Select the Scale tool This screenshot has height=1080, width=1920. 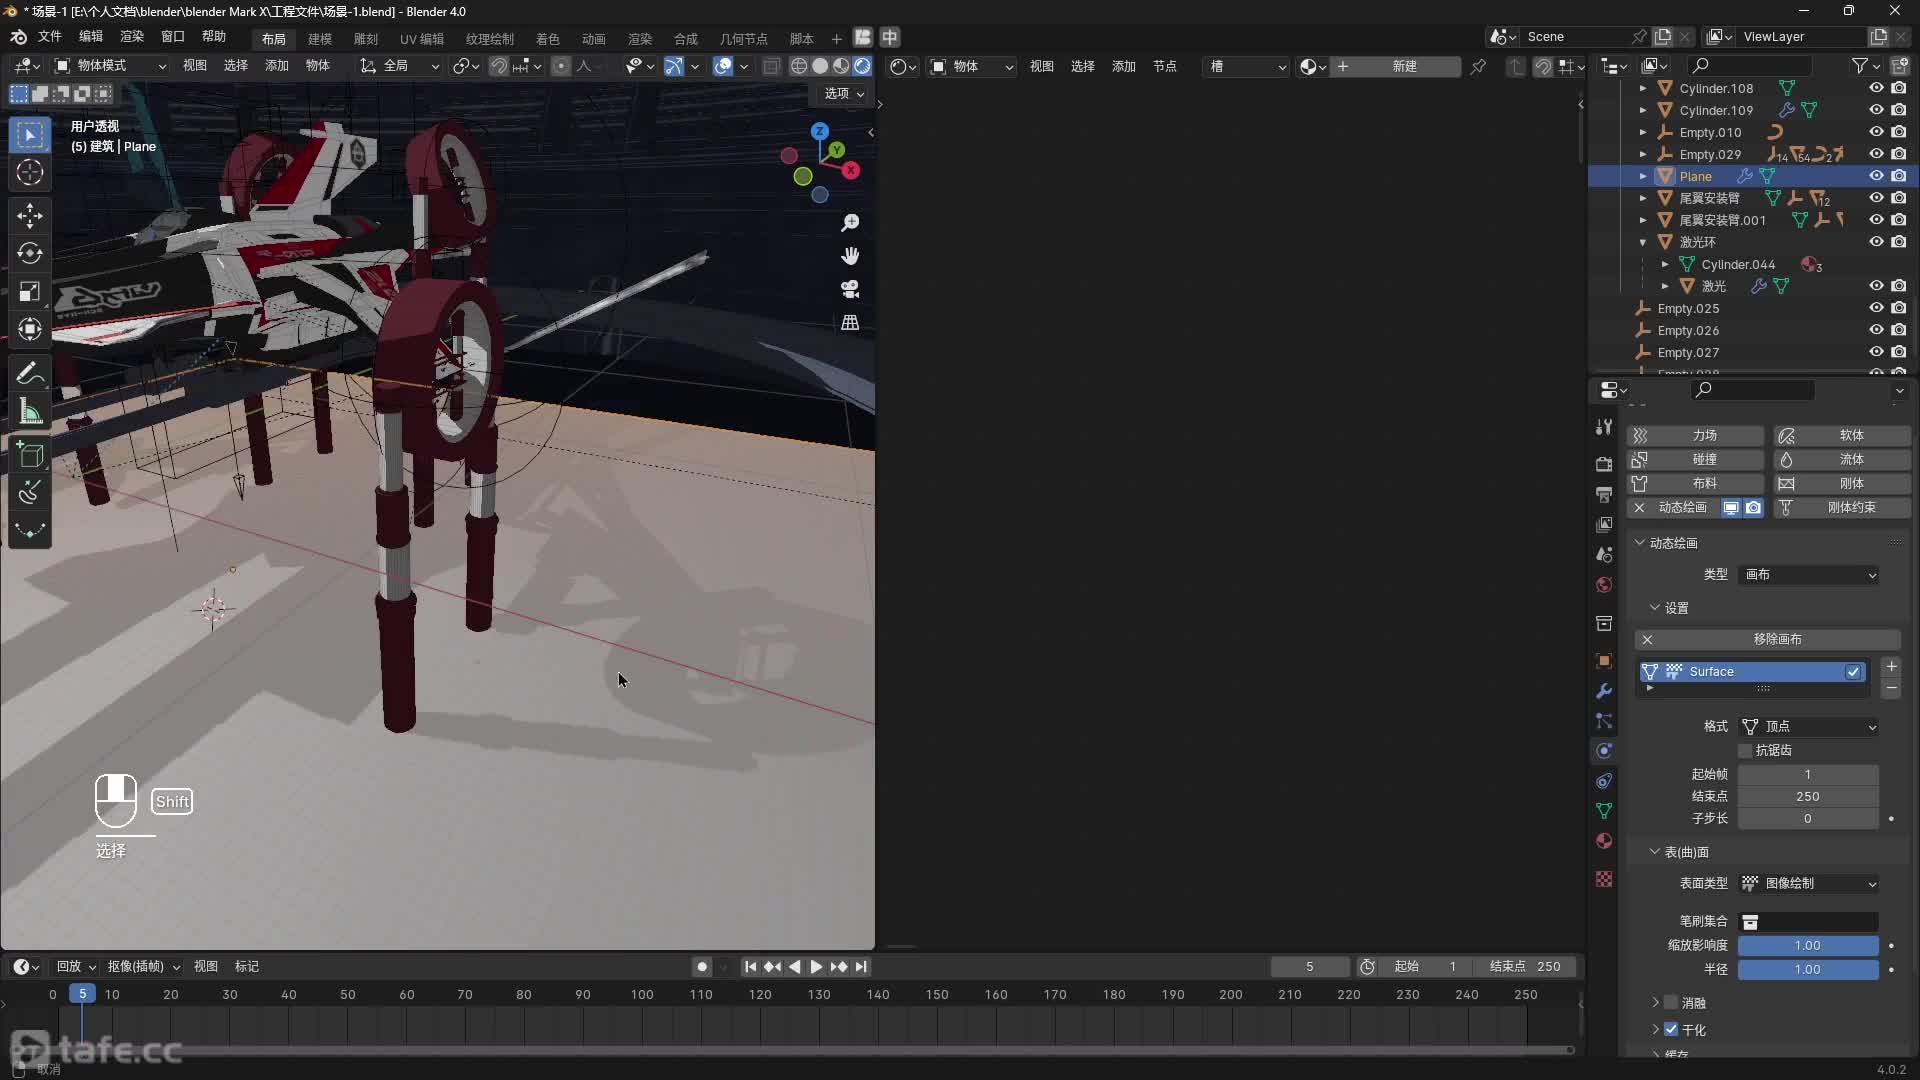click(30, 291)
